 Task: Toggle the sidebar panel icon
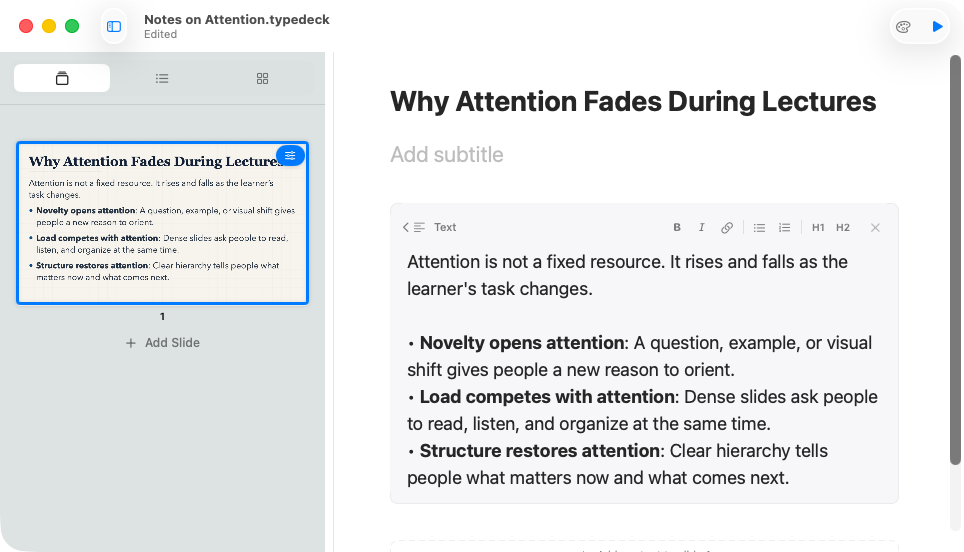[x=114, y=26]
